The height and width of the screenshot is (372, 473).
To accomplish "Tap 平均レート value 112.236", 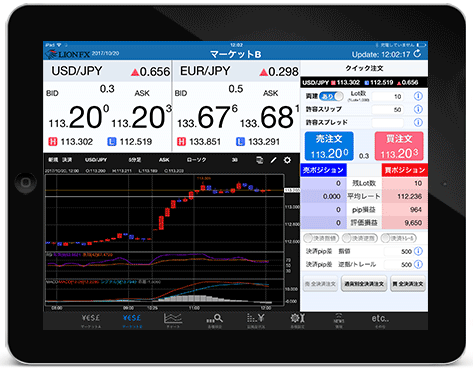I will point(409,196).
